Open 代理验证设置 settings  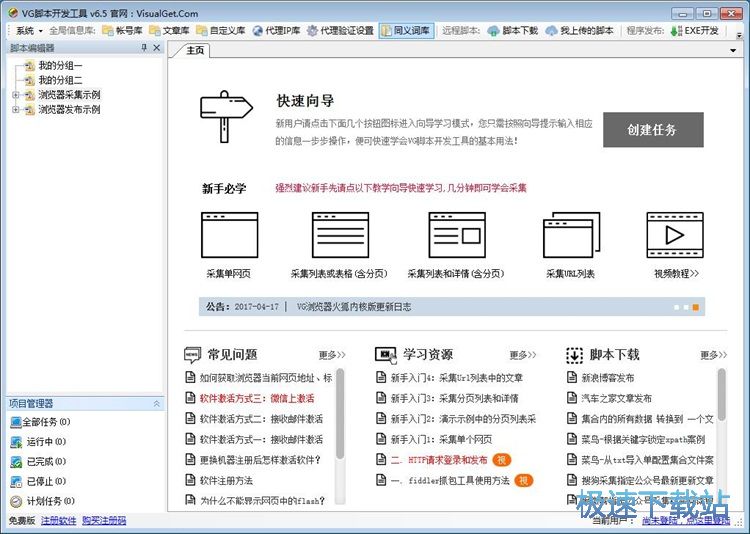[x=340, y=31]
